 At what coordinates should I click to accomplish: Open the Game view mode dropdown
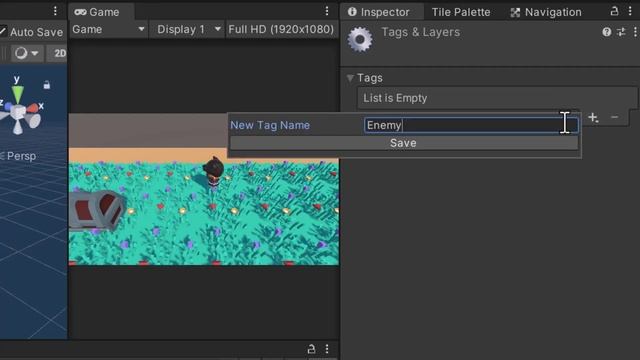click(x=108, y=29)
